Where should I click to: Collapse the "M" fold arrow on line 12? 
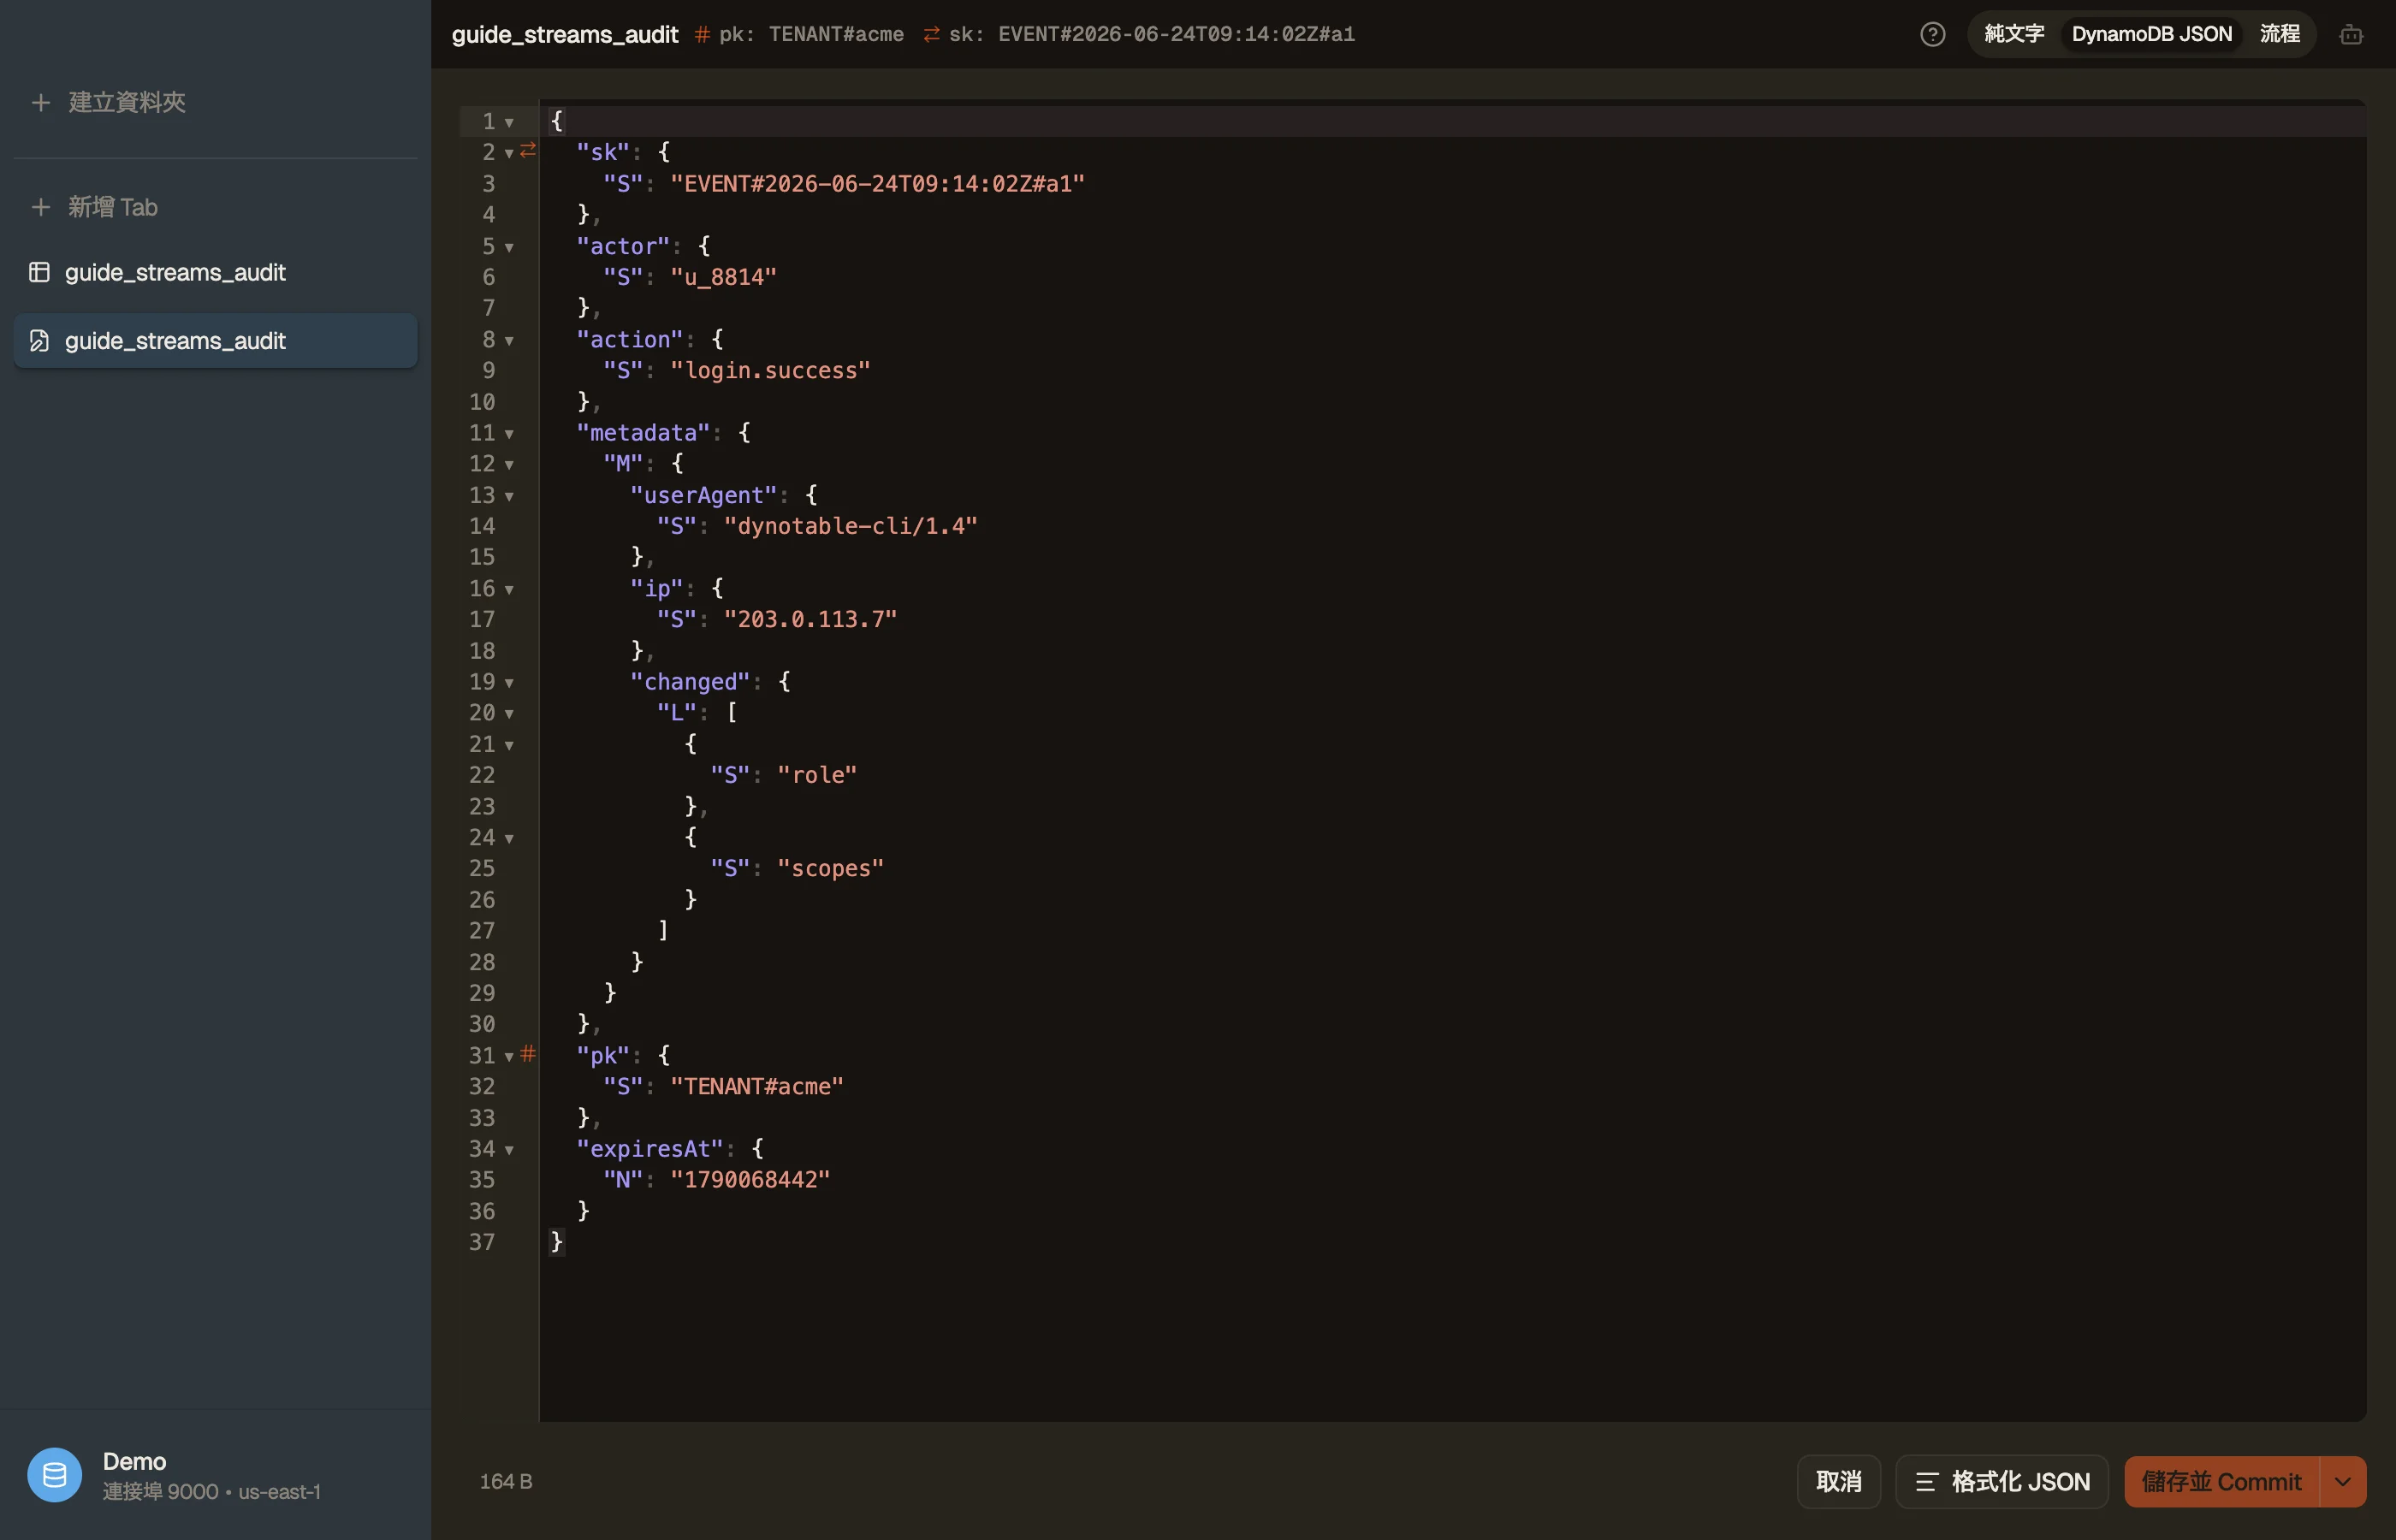(x=509, y=465)
